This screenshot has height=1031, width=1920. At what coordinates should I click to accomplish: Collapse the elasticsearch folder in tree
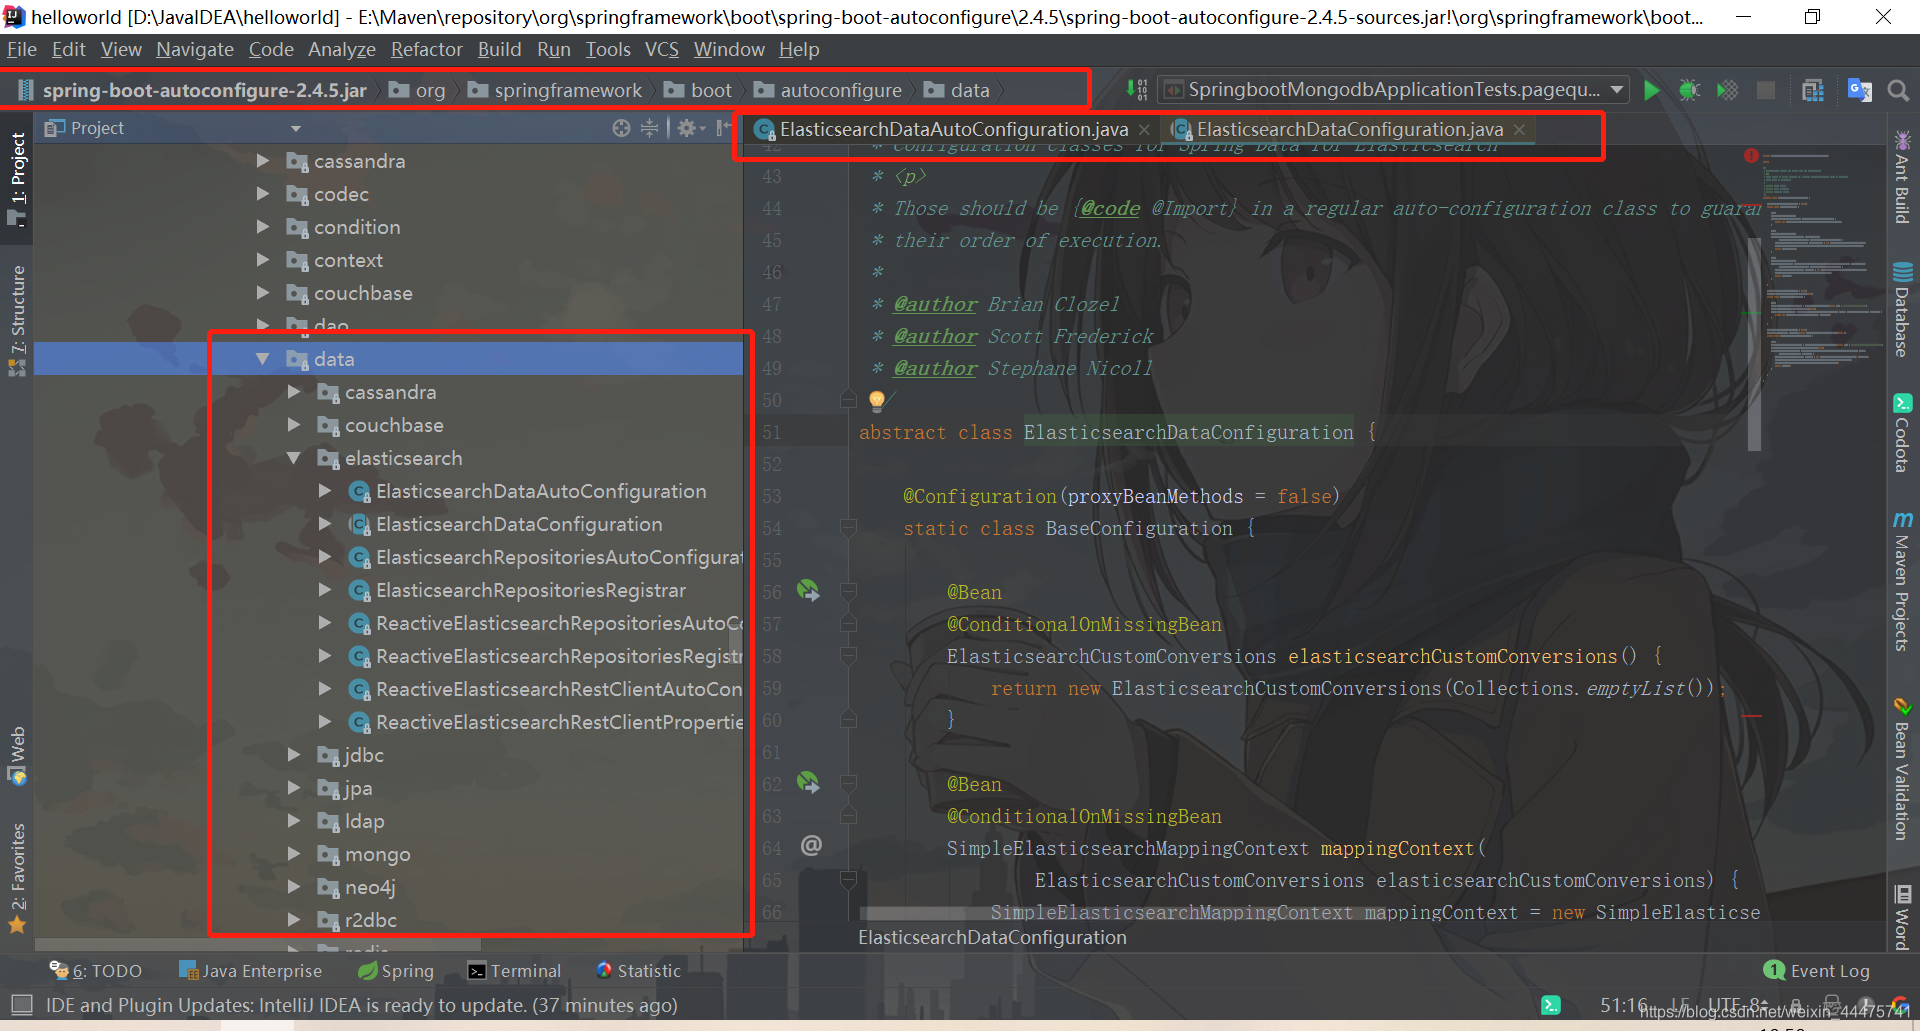(x=294, y=458)
